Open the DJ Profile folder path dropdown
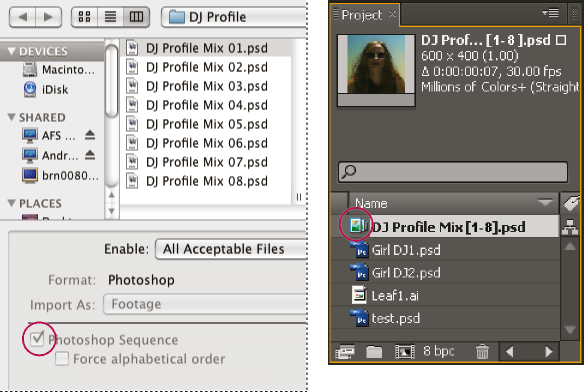 234,17
